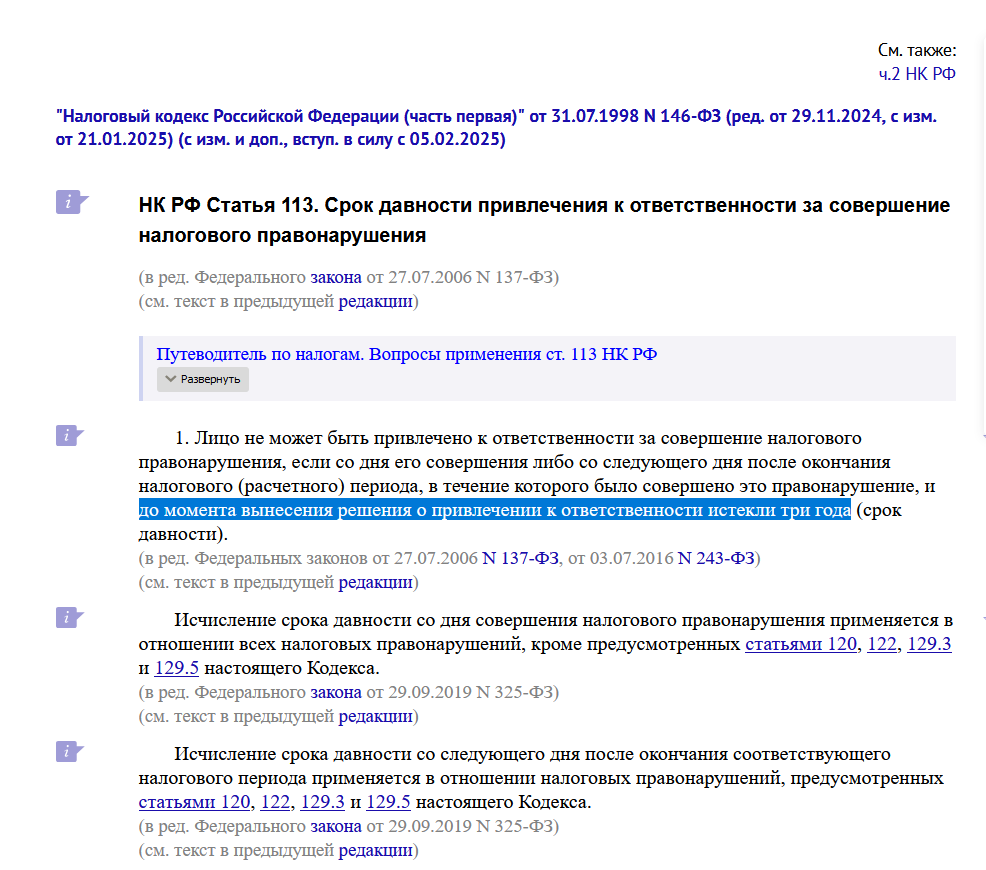This screenshot has width=986, height=870.
Task: Click info icon beside 'Исчисление срока давности со дня совершения'
Action: point(69,617)
